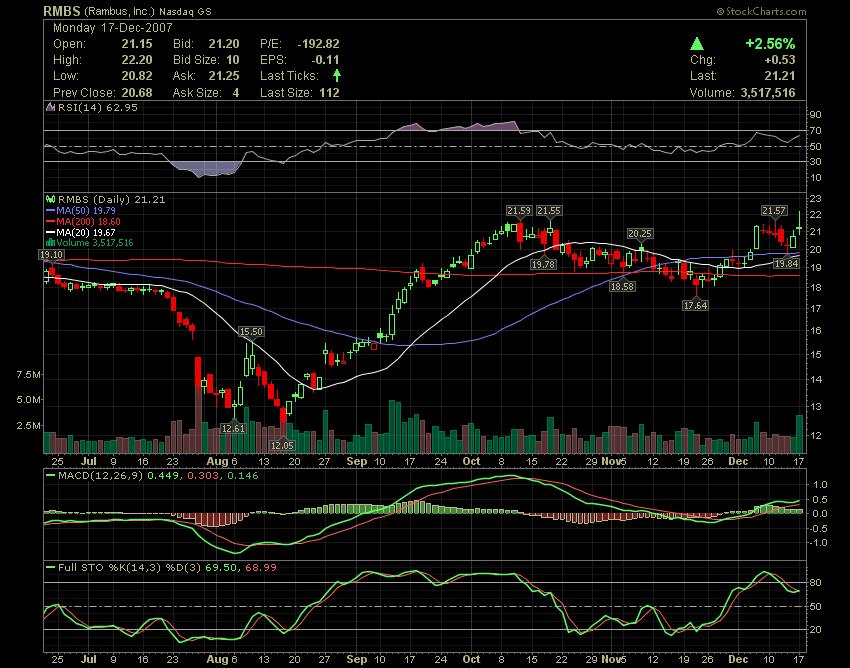
Task: Click the 19.84 price label
Action: (x=786, y=264)
